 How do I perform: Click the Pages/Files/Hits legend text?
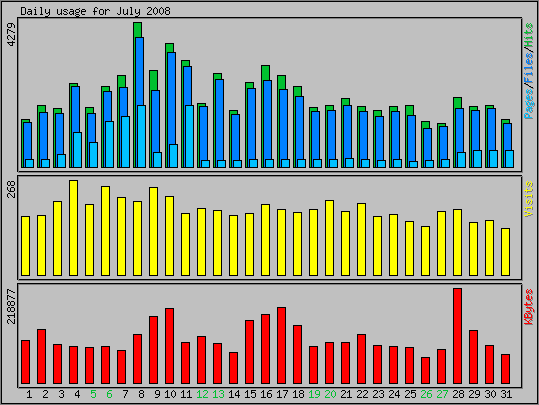point(529,71)
